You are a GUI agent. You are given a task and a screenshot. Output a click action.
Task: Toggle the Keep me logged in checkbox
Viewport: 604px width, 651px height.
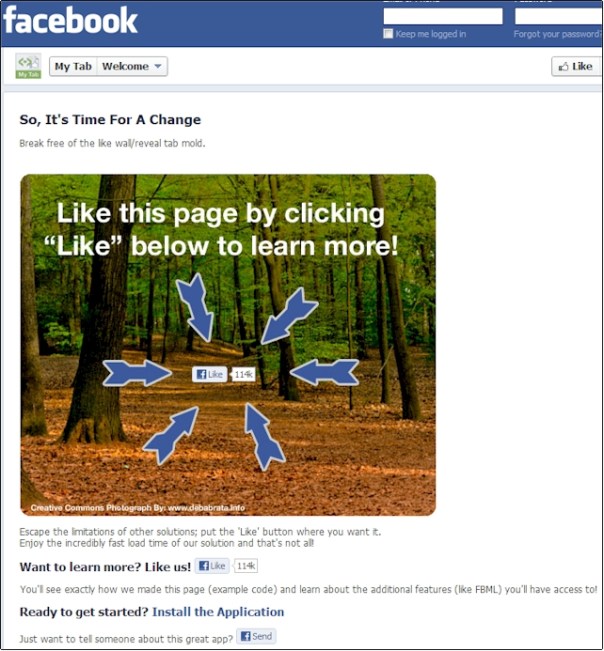[388, 34]
